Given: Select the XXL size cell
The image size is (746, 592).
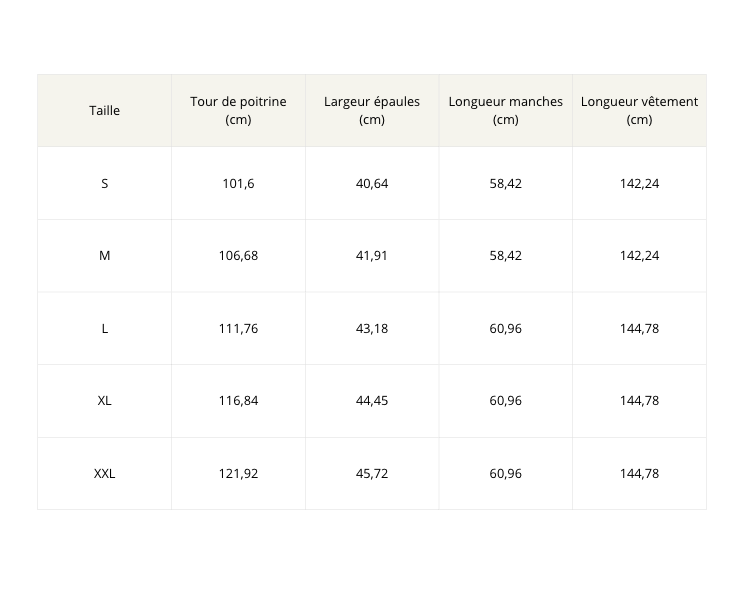Looking at the screenshot, I should [104, 474].
